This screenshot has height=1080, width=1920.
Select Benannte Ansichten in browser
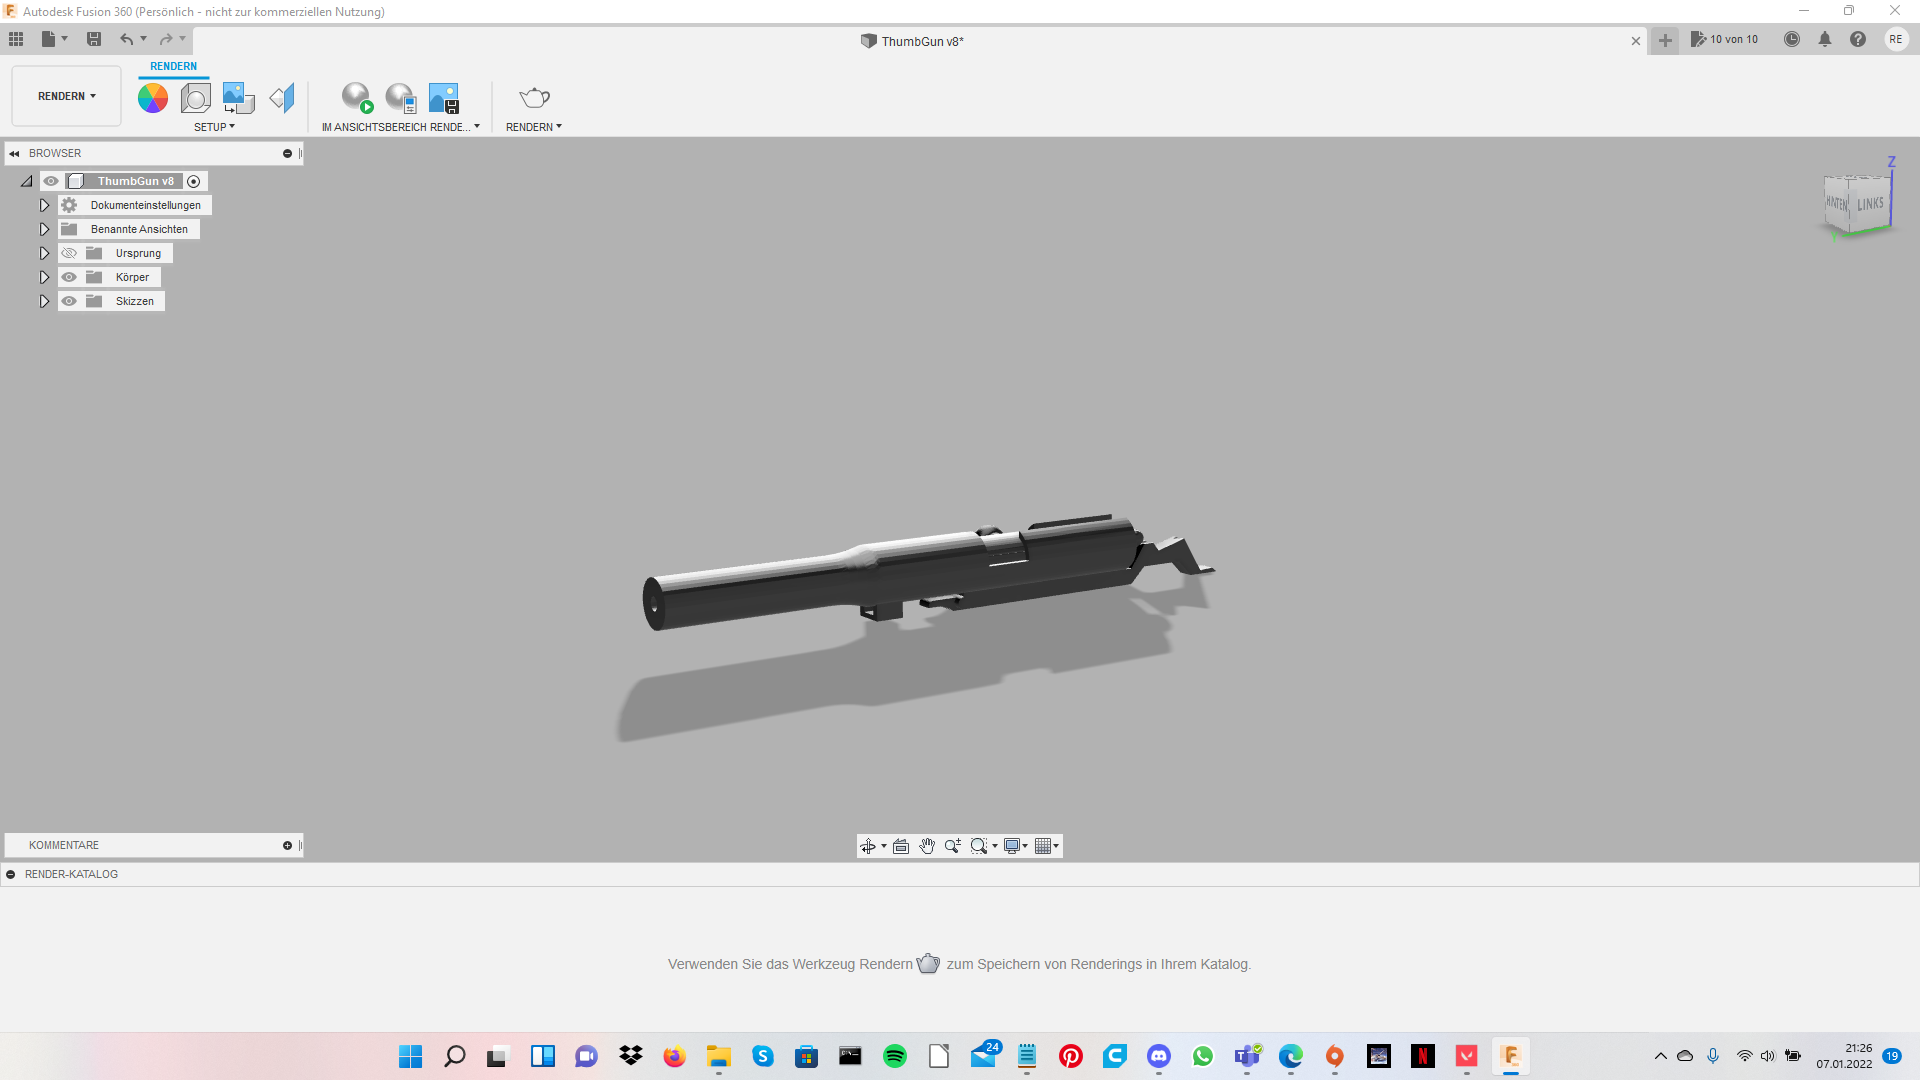coord(139,229)
